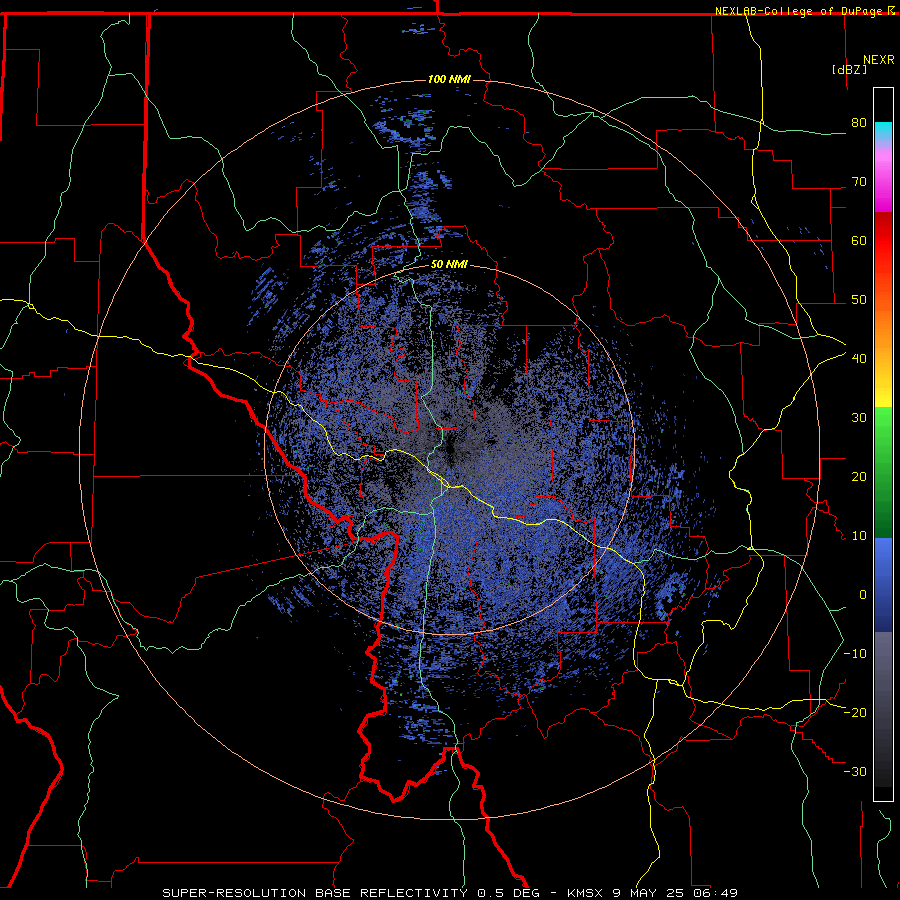Click the 50 NMI range ring label

click(449, 265)
